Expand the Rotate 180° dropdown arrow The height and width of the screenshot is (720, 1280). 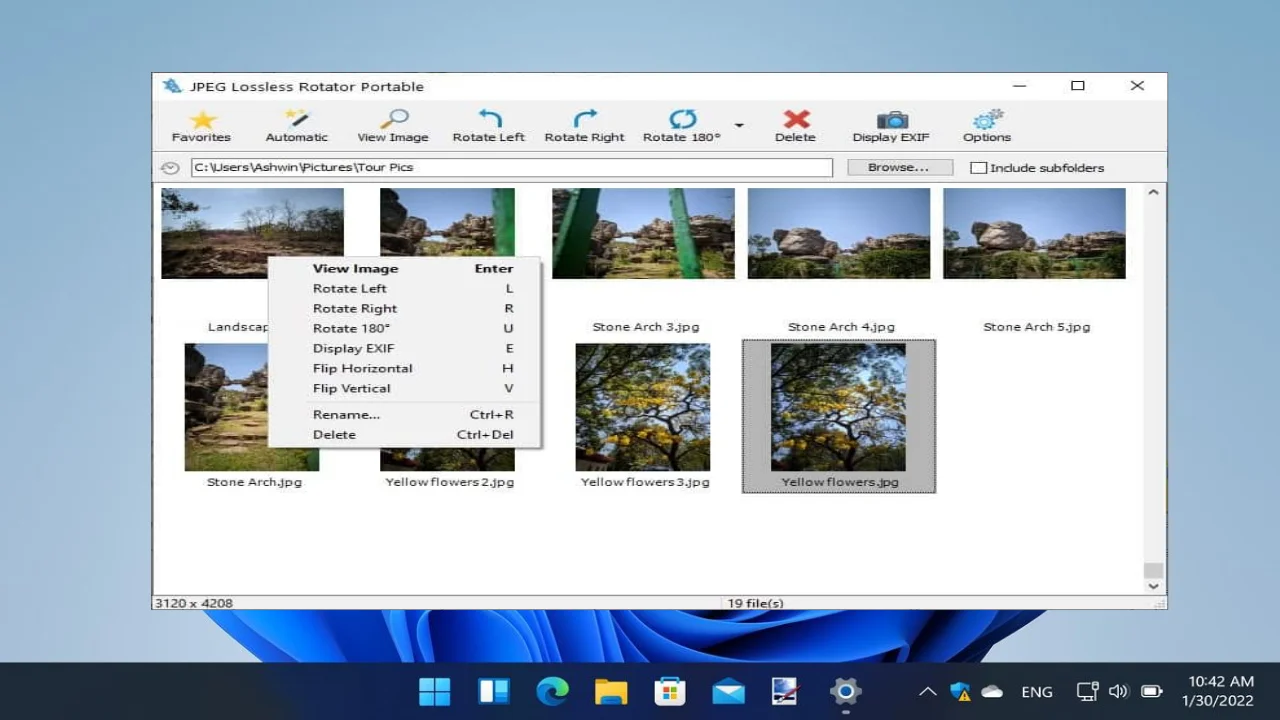(739, 126)
